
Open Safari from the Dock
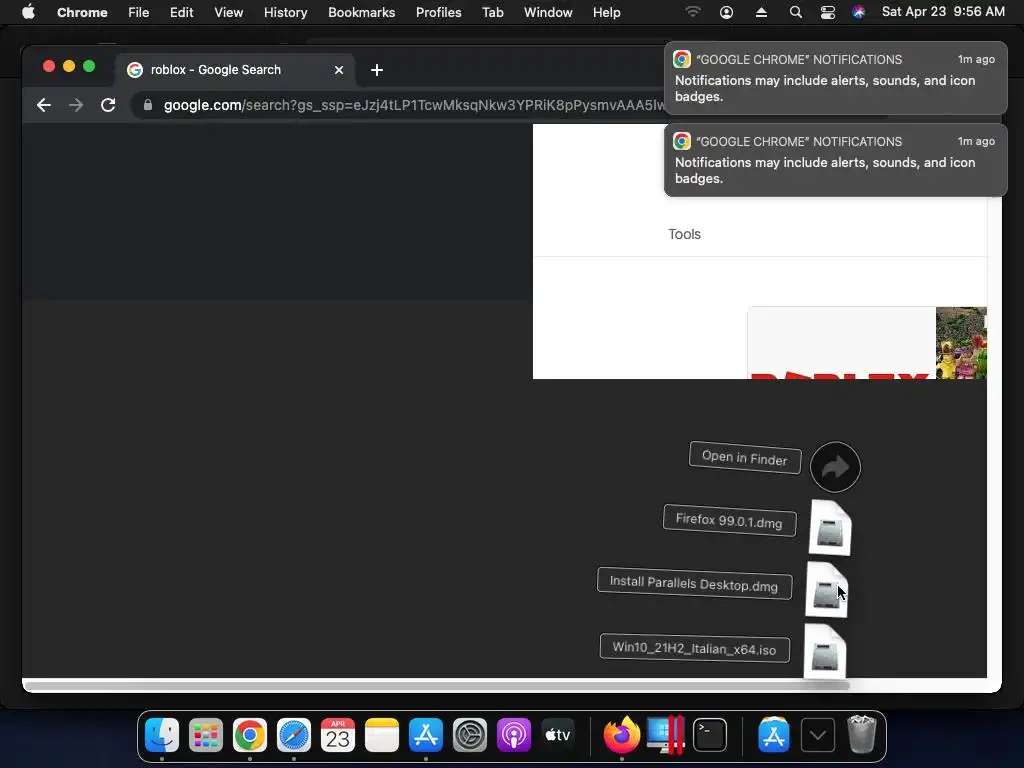coord(294,735)
